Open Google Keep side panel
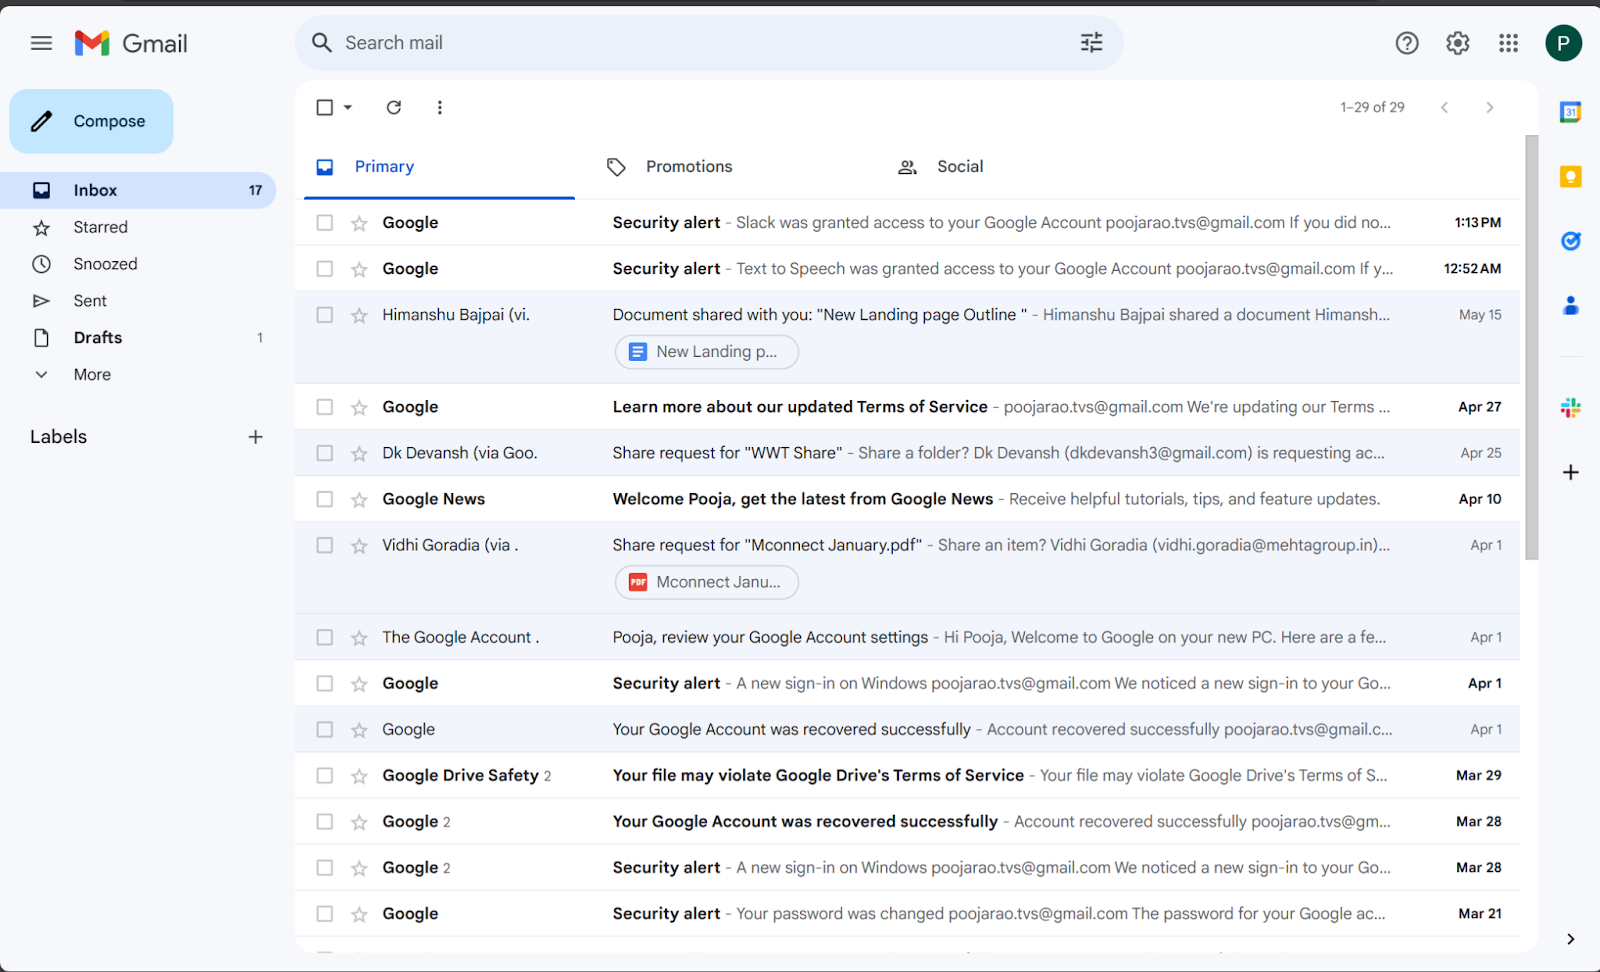The width and height of the screenshot is (1600, 972). pyautogui.click(x=1571, y=177)
